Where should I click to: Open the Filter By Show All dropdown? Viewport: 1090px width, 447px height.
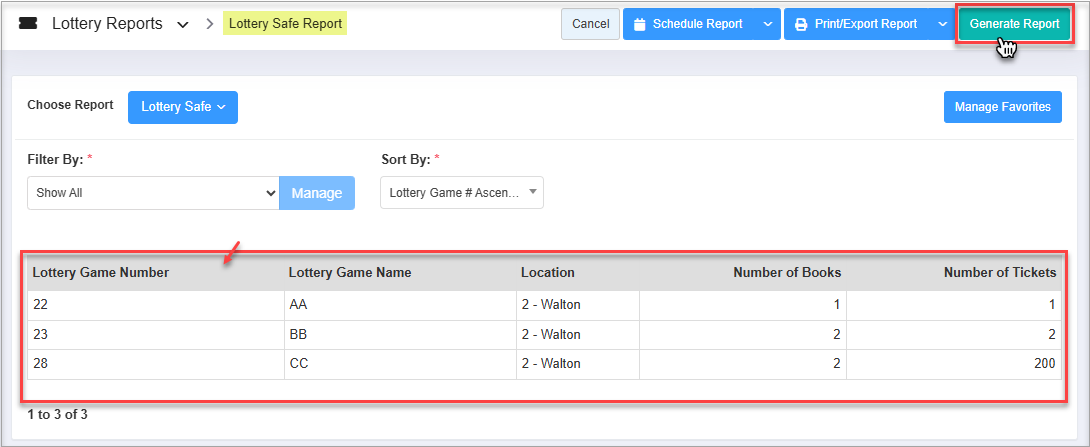152,193
